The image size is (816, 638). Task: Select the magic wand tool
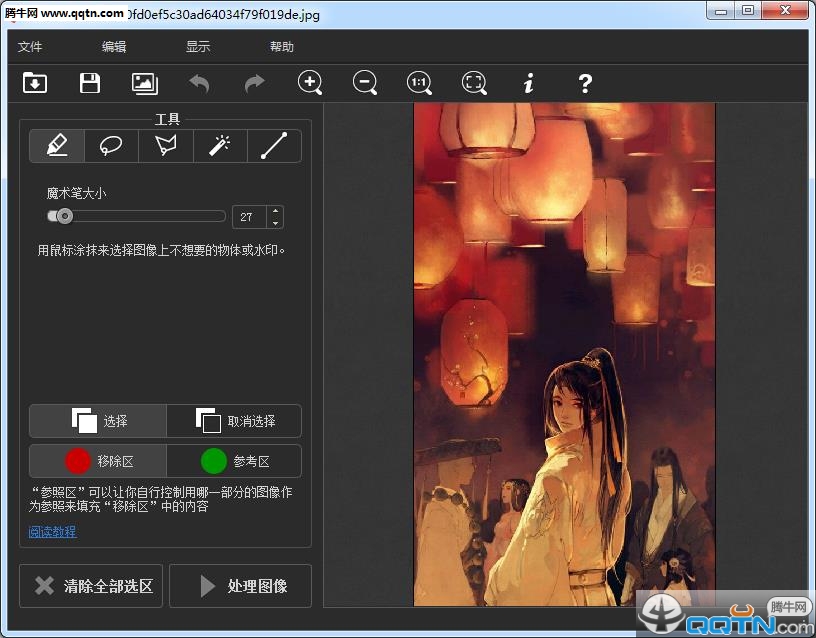[x=220, y=146]
